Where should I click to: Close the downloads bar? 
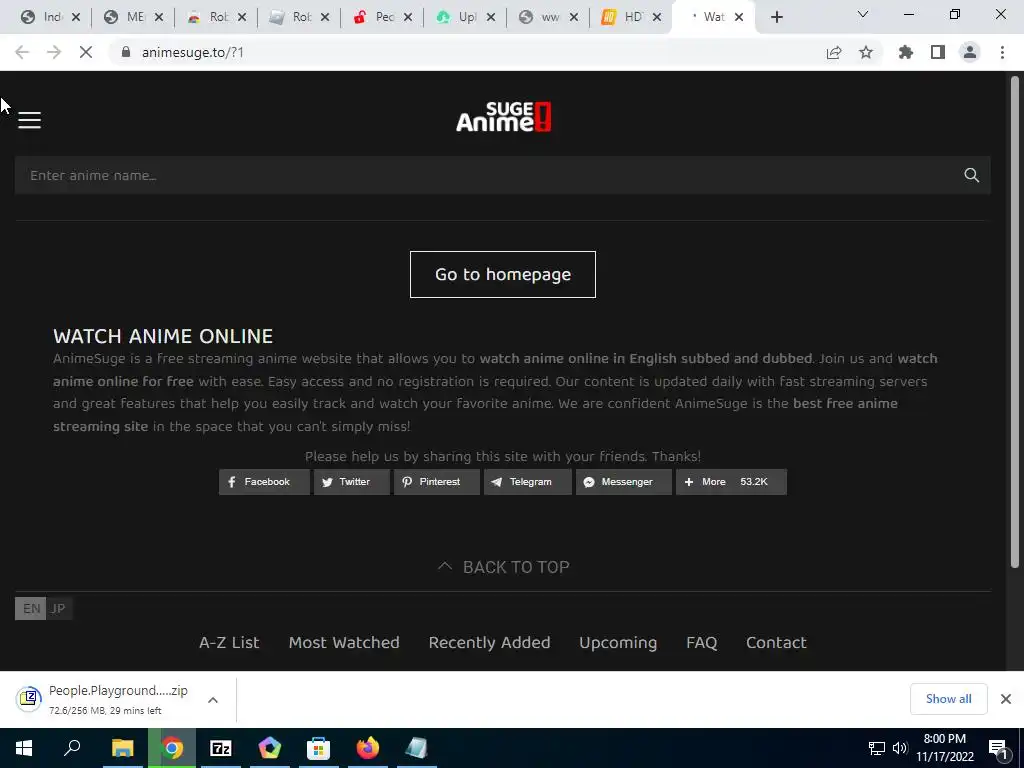point(1006,699)
